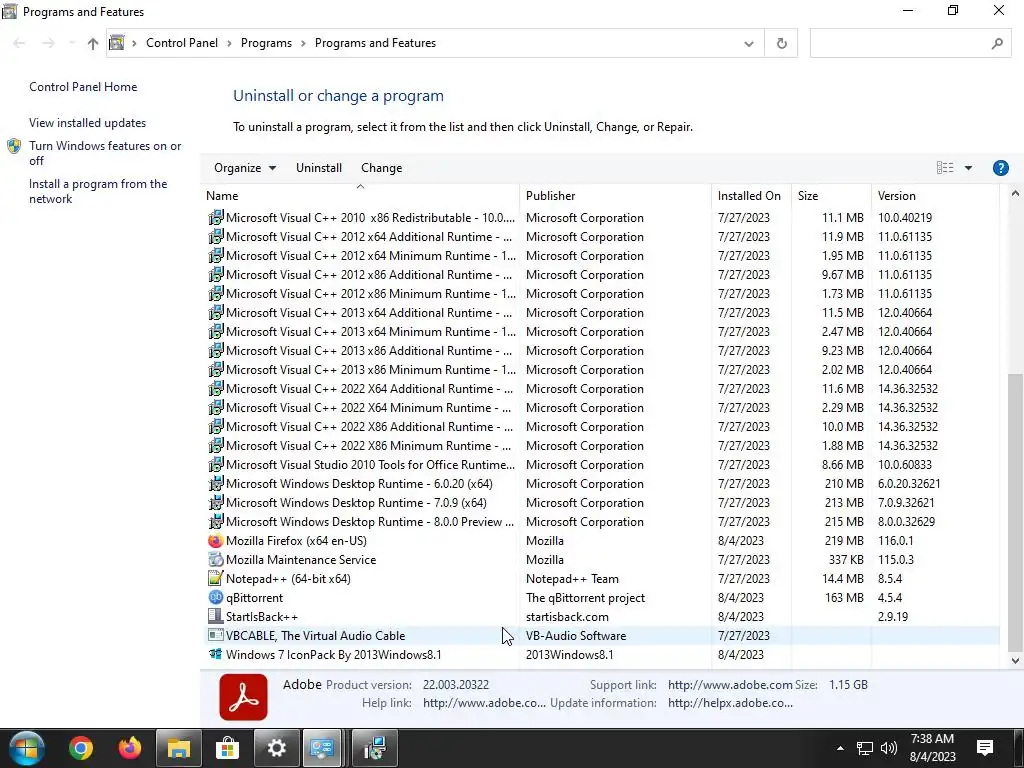Sort by Installed On column header
Image resolution: width=1024 pixels, height=768 pixels.
(x=752, y=195)
